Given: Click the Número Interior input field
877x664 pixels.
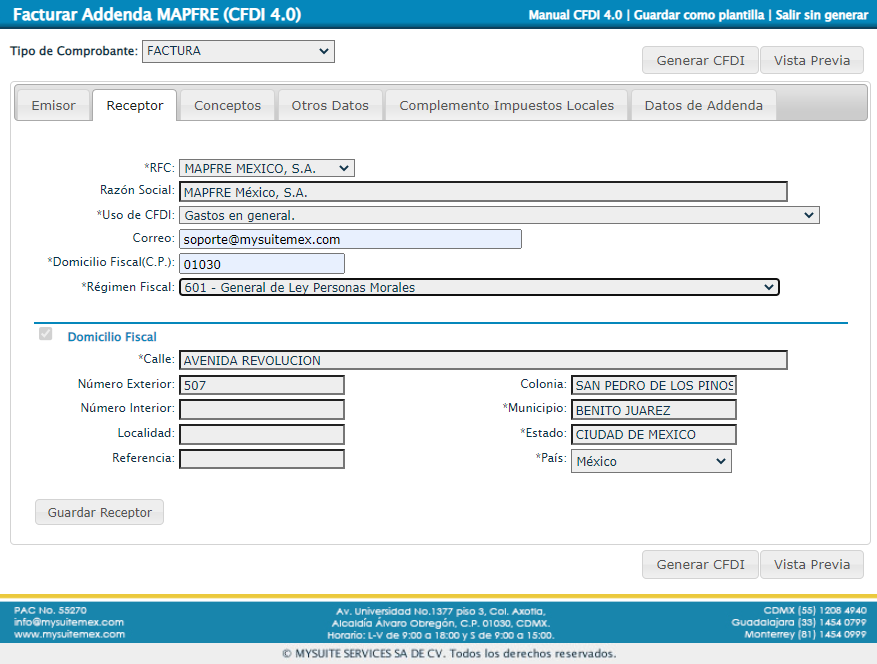Looking at the screenshot, I should tap(262, 409).
